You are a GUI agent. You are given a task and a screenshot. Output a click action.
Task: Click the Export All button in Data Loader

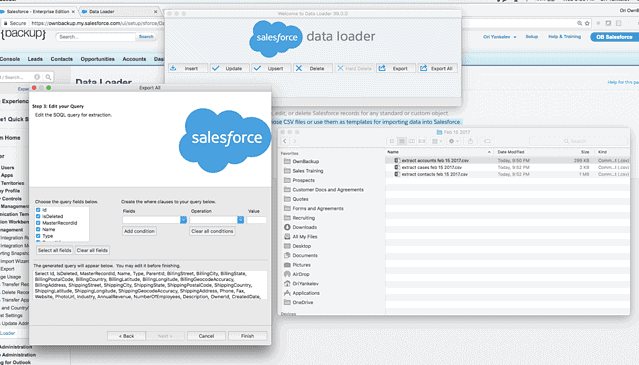tap(437, 68)
